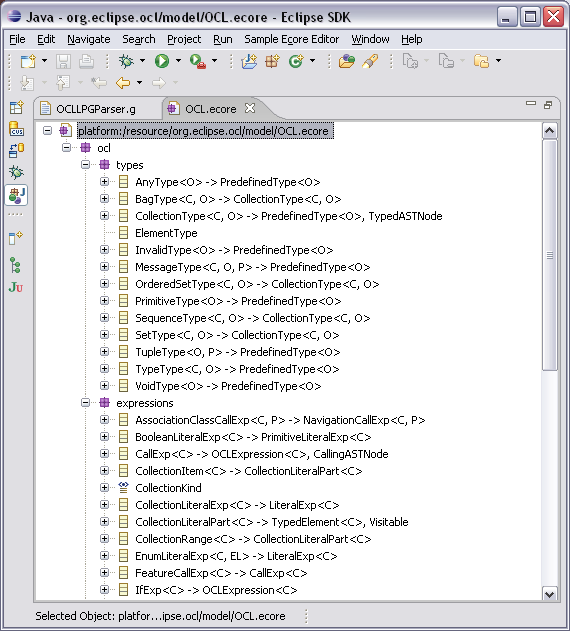Expand the AnyType class node
The image size is (570, 631).
[104, 182]
